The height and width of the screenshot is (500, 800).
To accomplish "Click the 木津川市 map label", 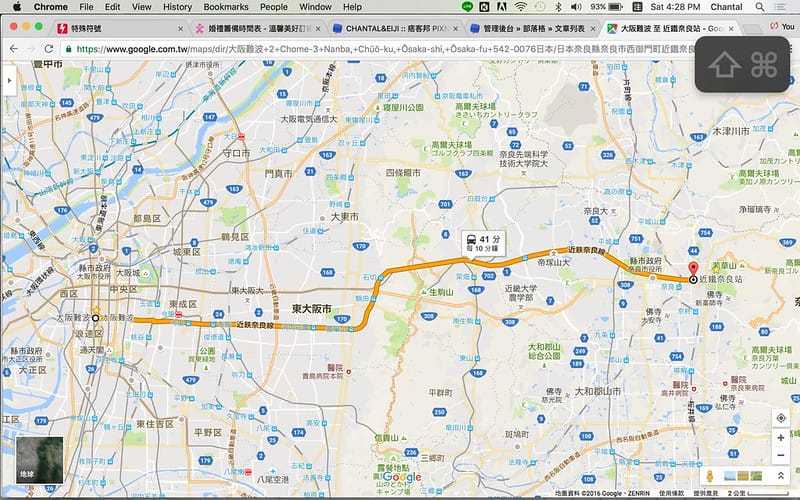I will pos(731,131).
